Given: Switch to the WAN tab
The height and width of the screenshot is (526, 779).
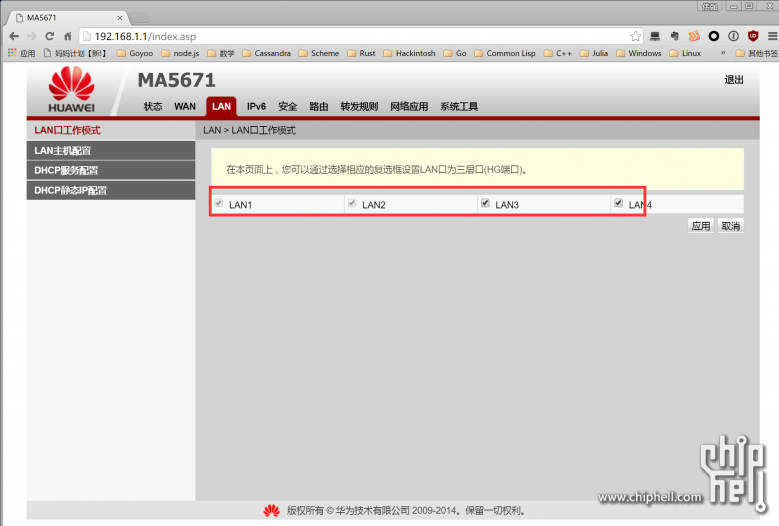Looking at the screenshot, I should point(185,106).
